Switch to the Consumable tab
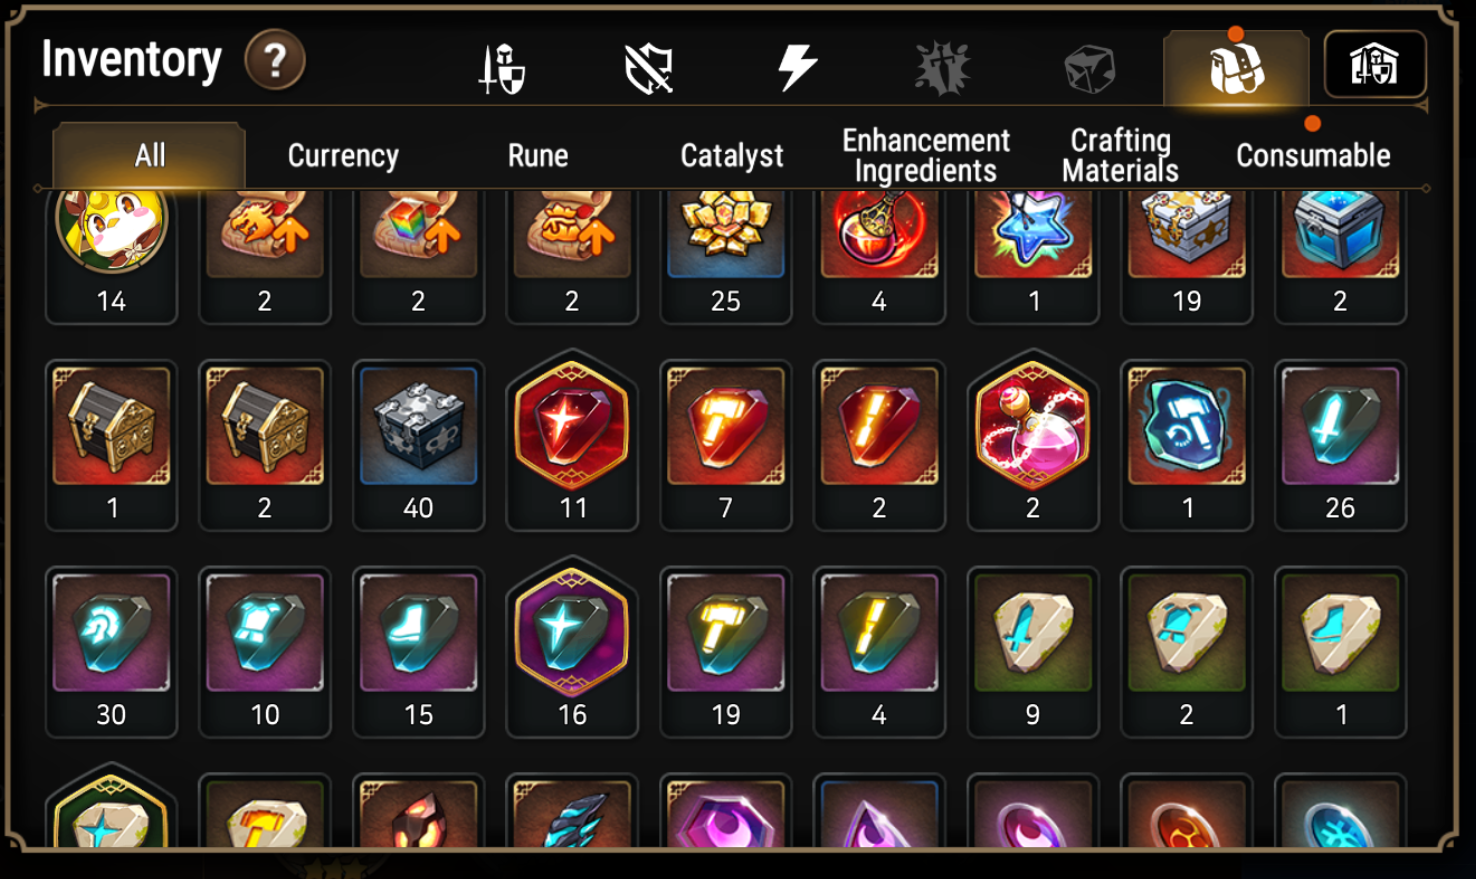1476x879 pixels. pyautogui.click(x=1313, y=156)
